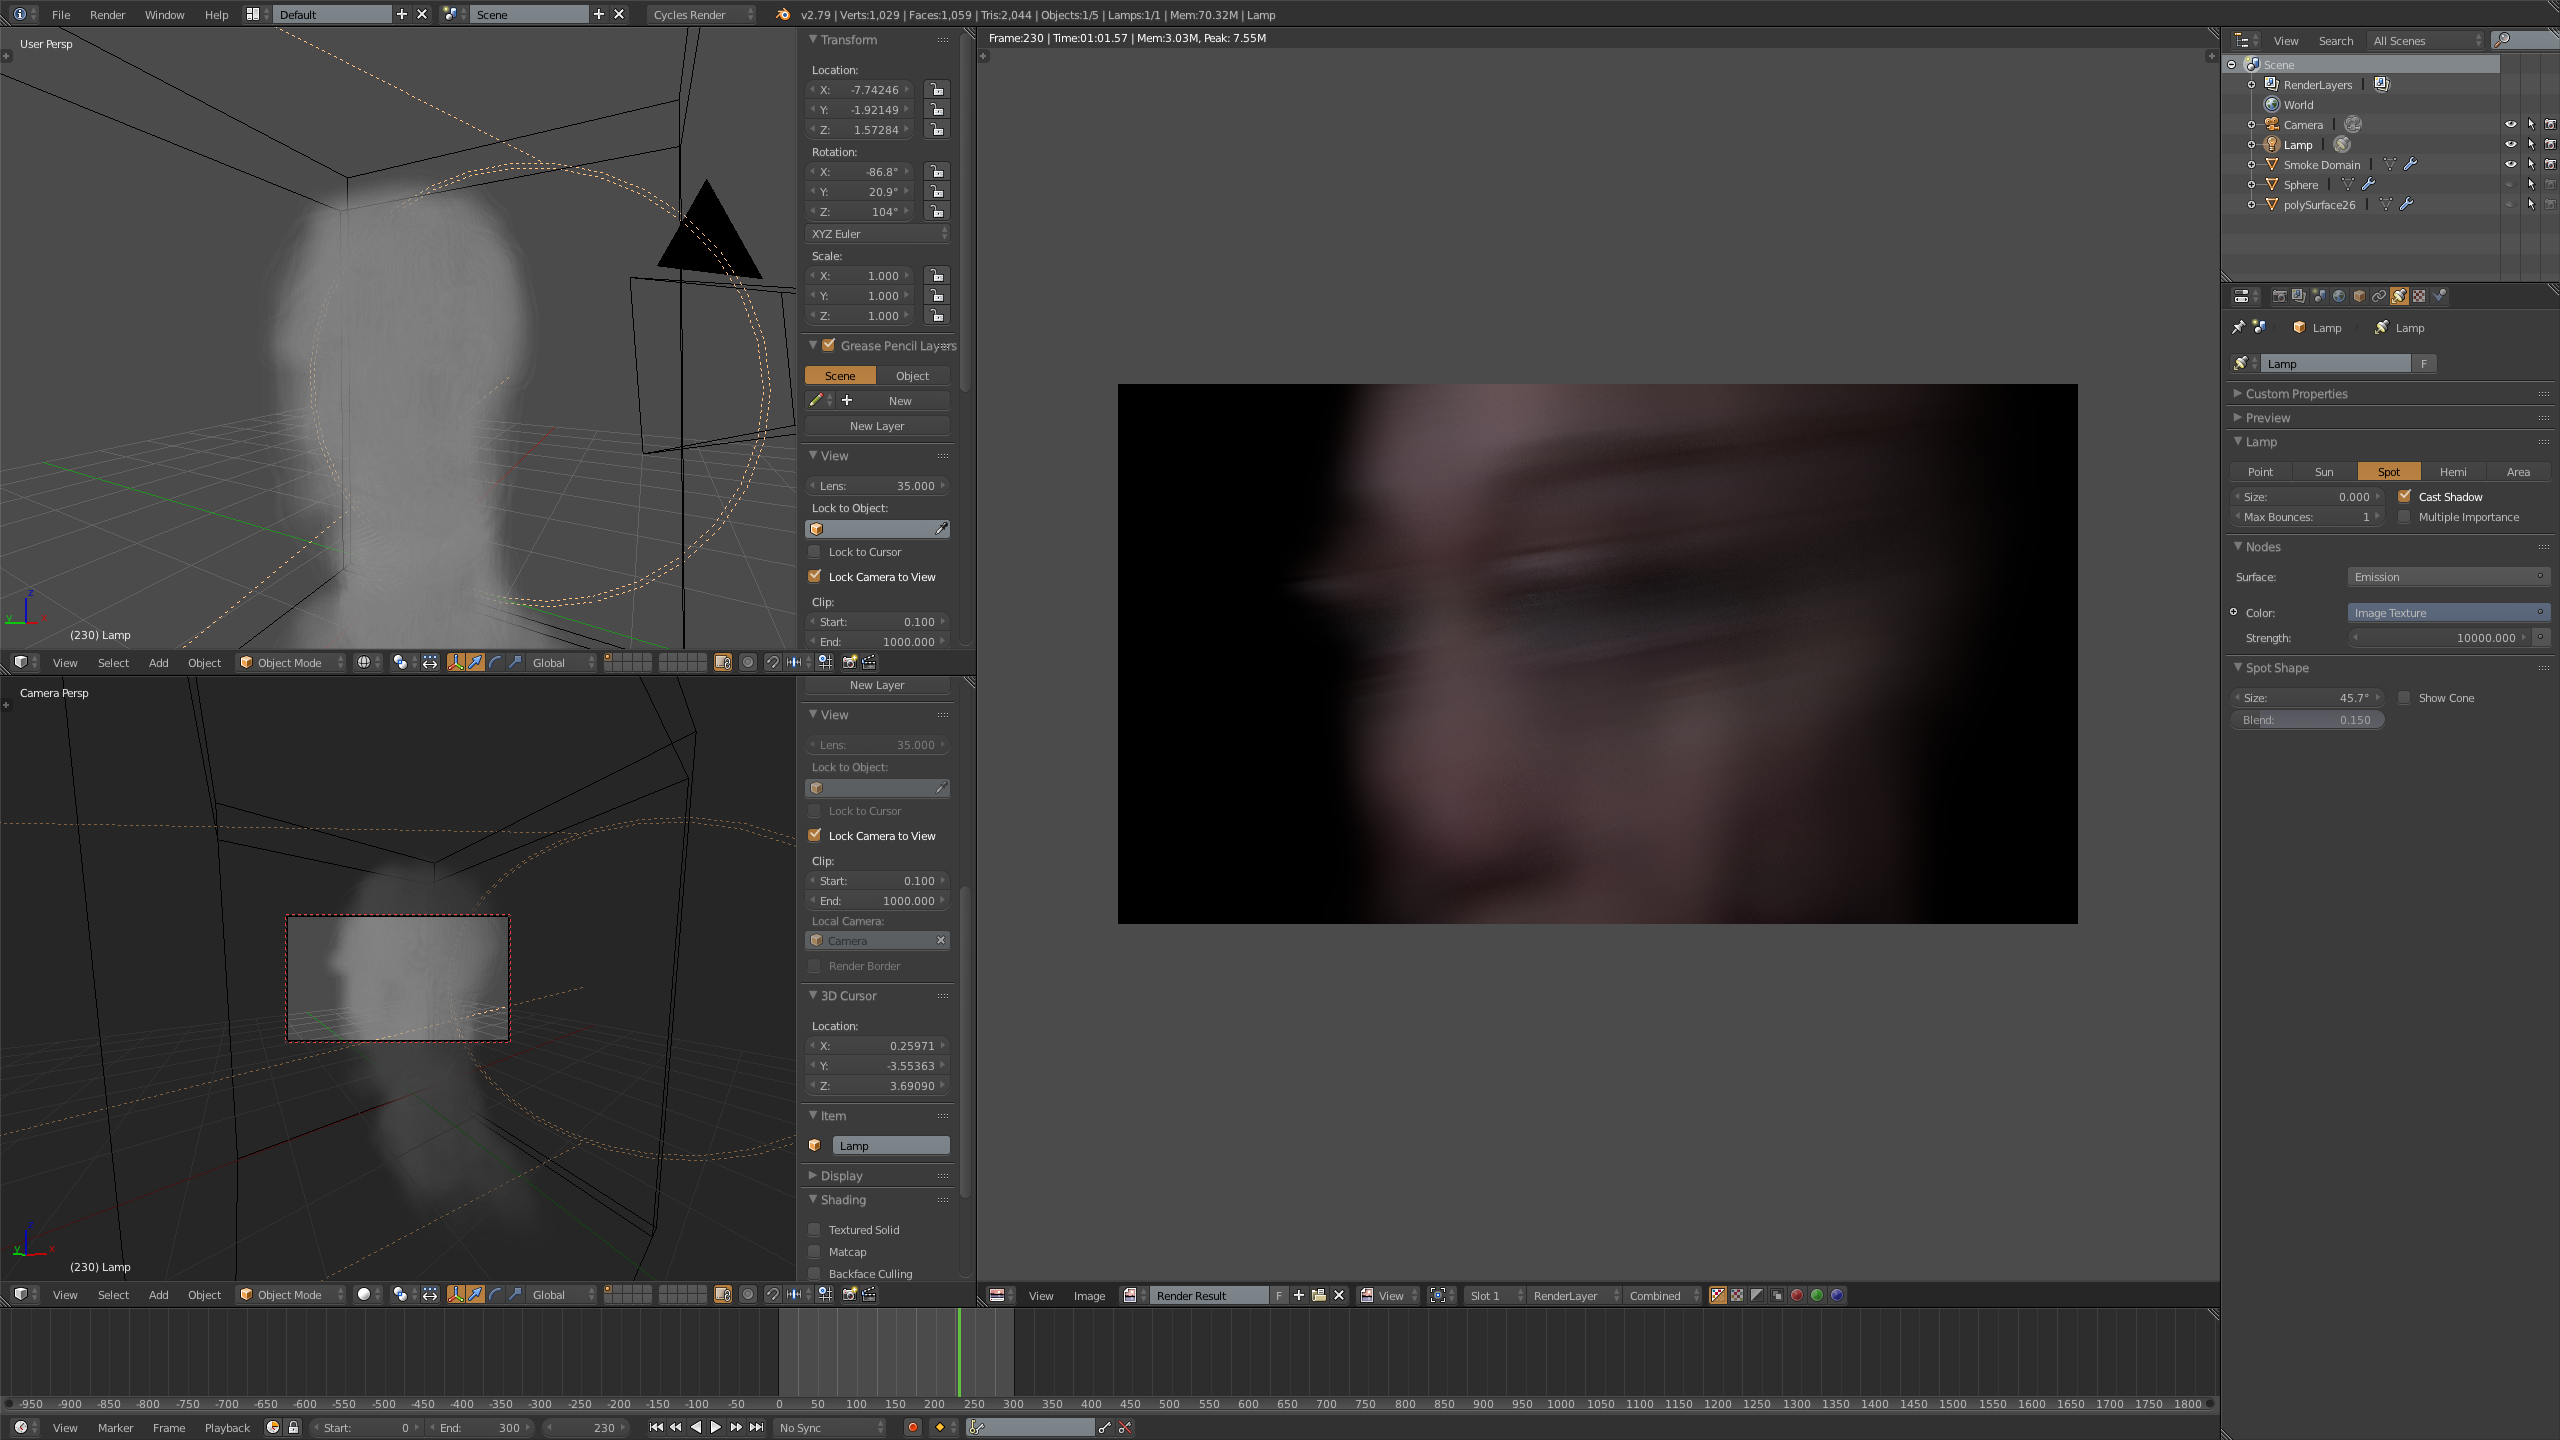The image size is (2560, 1440).
Task: Click the Smoke Domain modifier wrench icon
Action: click(x=2411, y=164)
